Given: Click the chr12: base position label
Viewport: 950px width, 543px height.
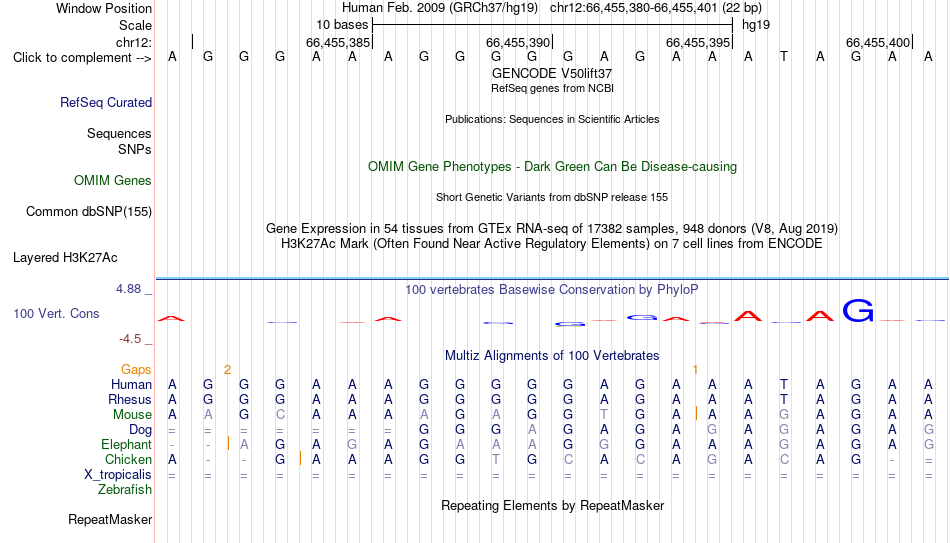Looking at the screenshot, I should click(134, 42).
